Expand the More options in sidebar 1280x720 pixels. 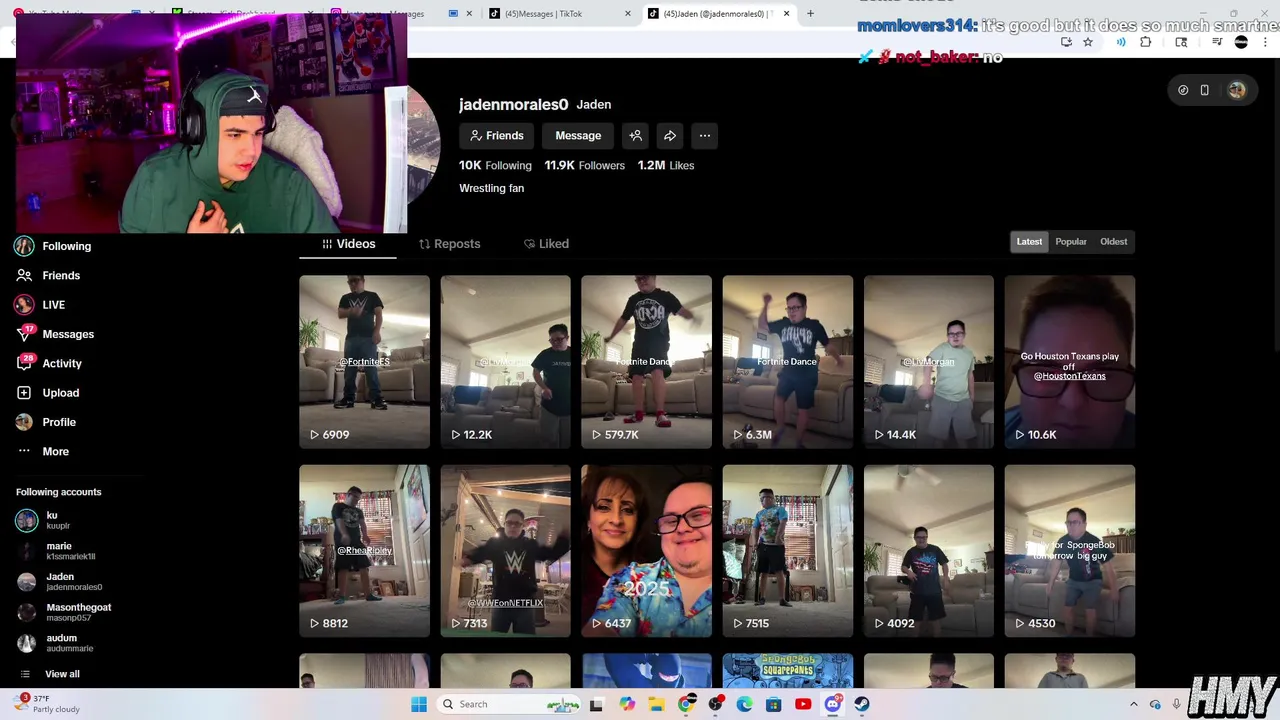click(43, 451)
